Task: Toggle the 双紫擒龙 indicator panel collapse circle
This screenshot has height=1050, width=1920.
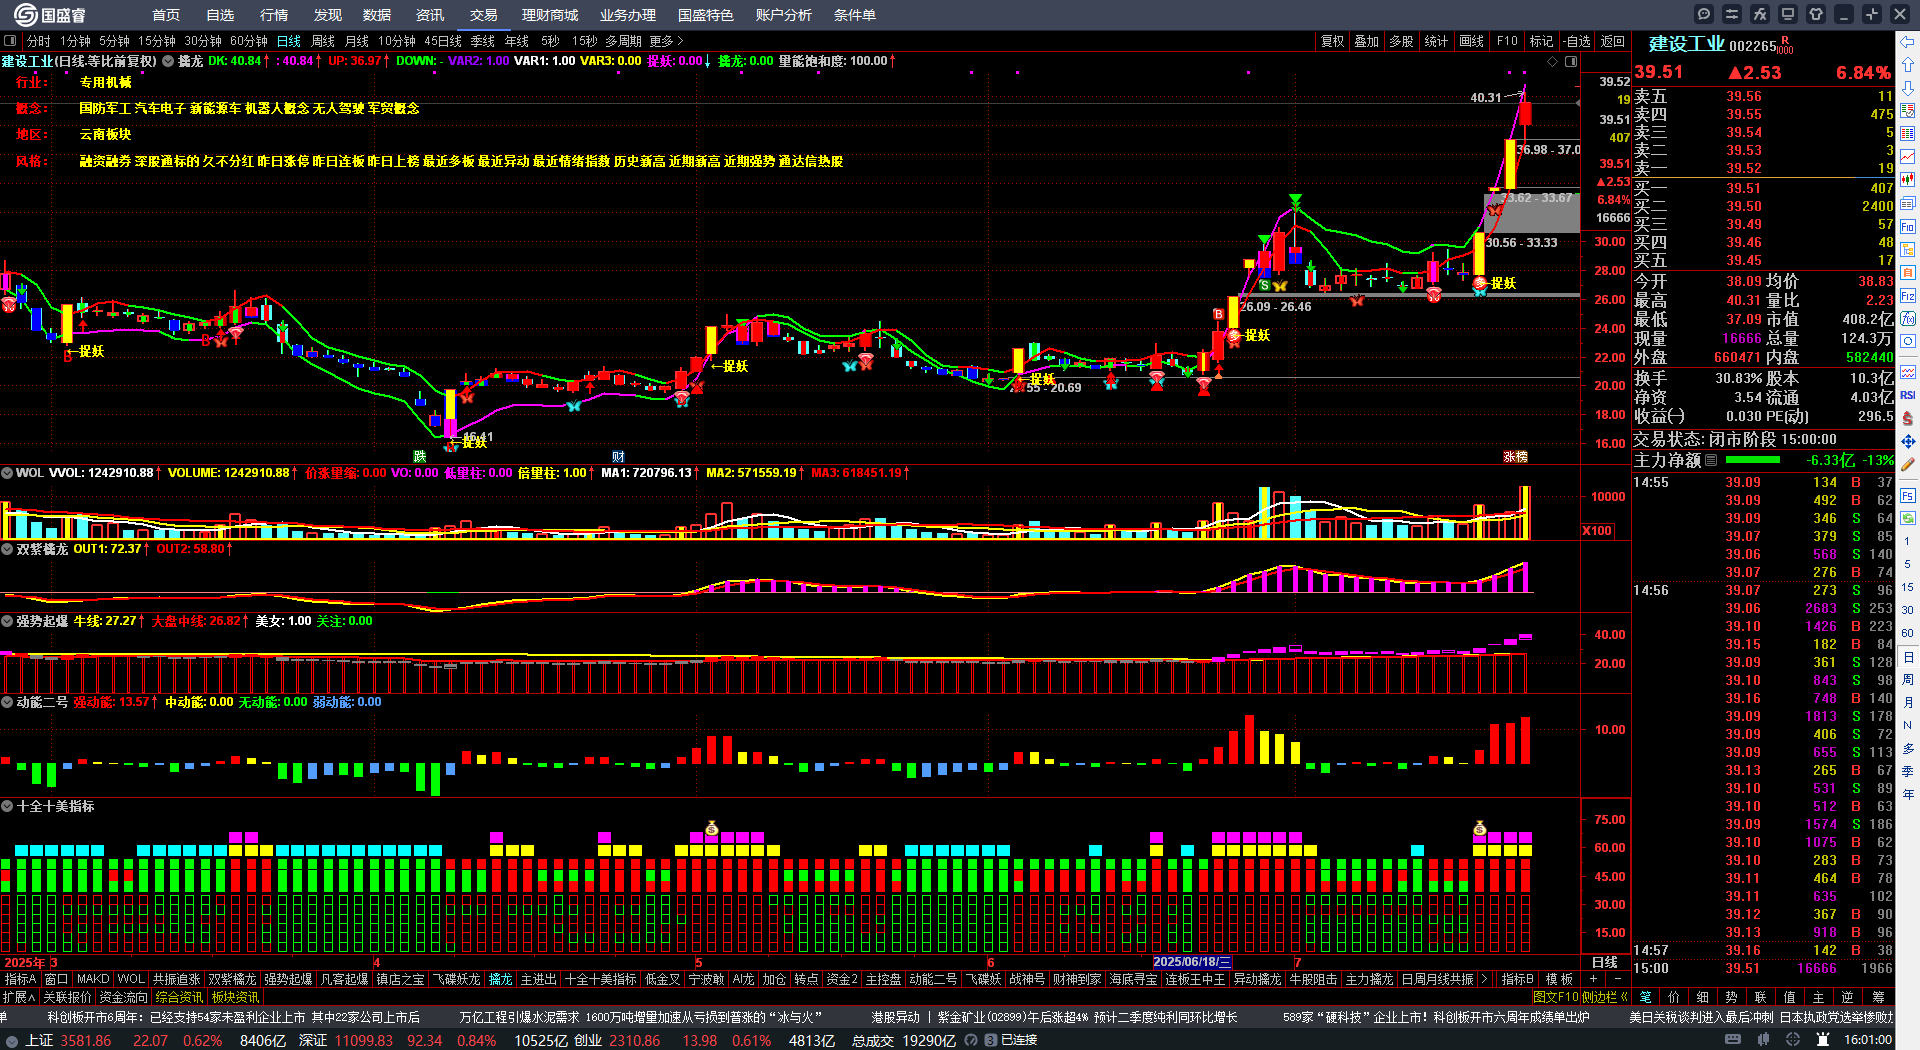Action: click(x=7, y=549)
